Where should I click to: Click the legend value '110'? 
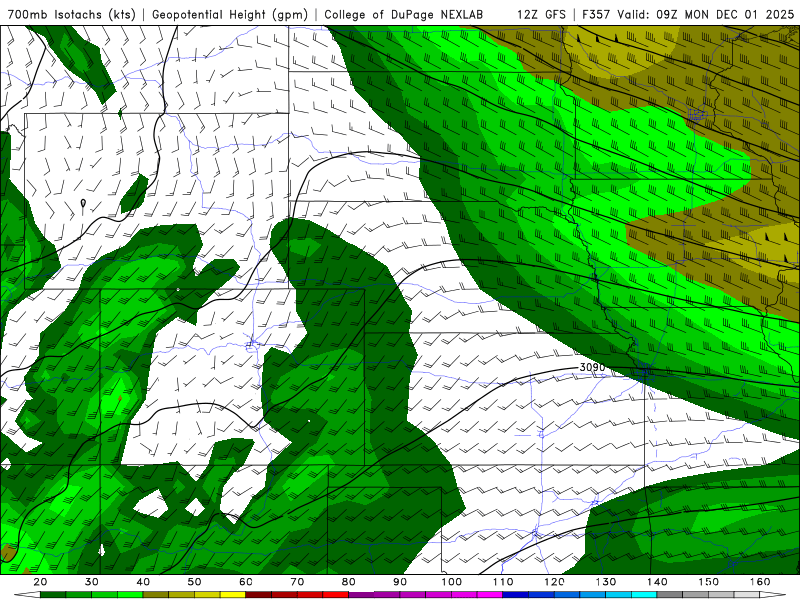[503, 582]
